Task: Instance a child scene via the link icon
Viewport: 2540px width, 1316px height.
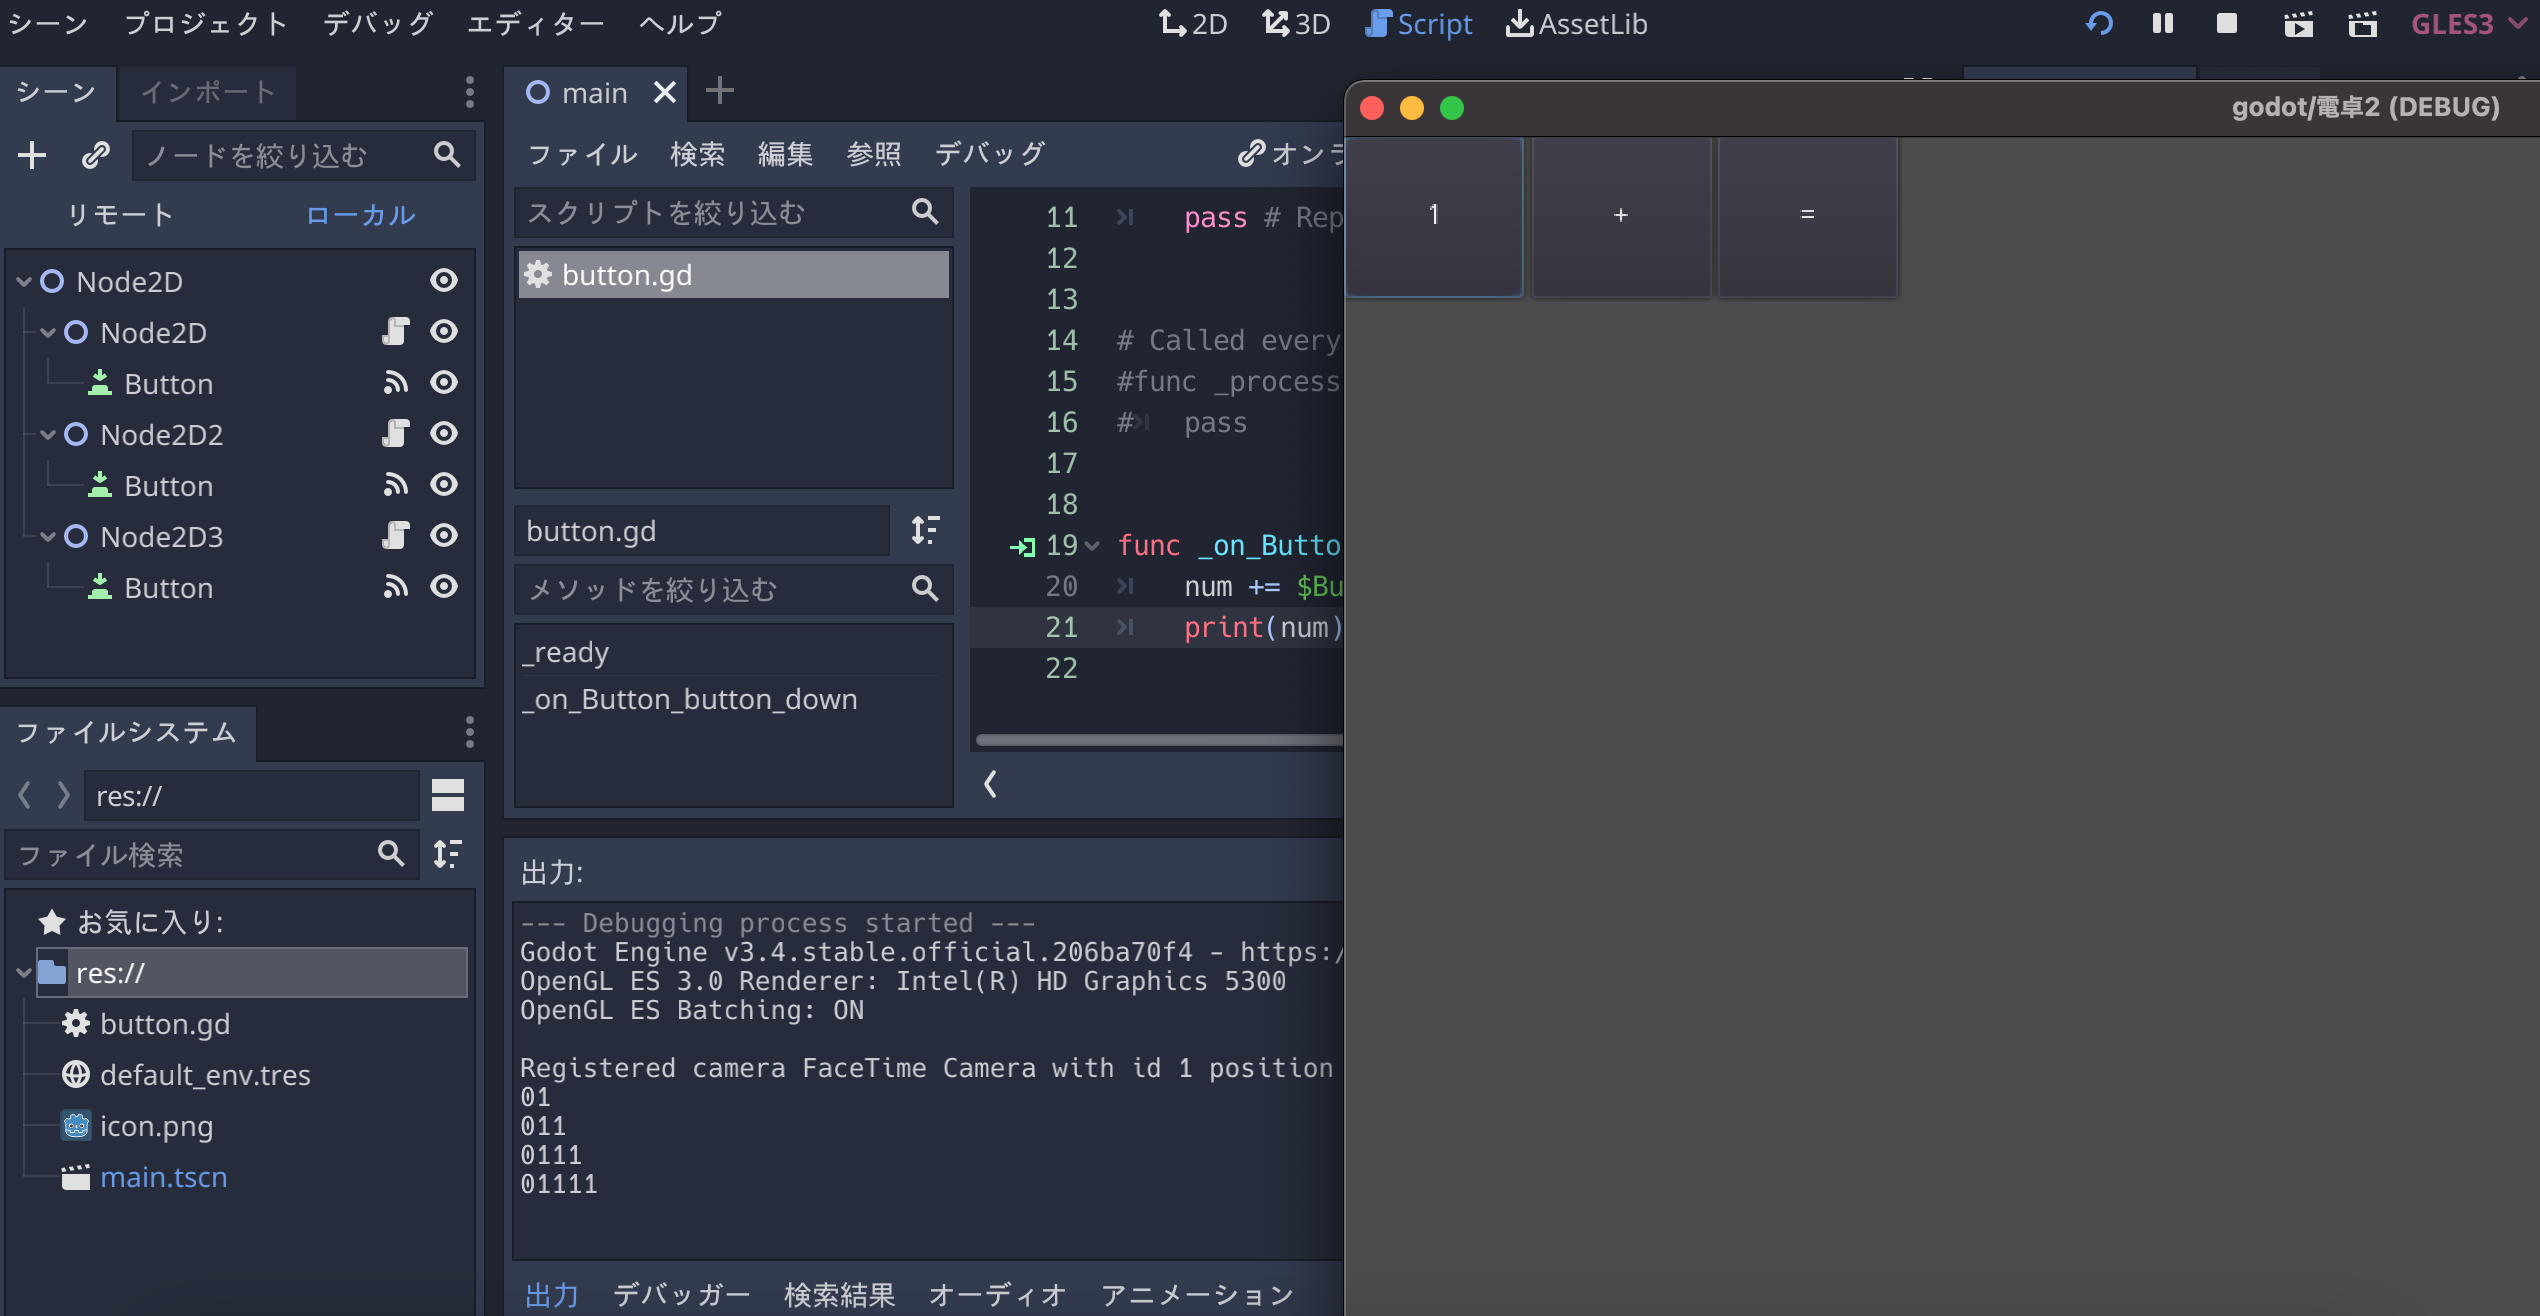Action: [x=96, y=155]
